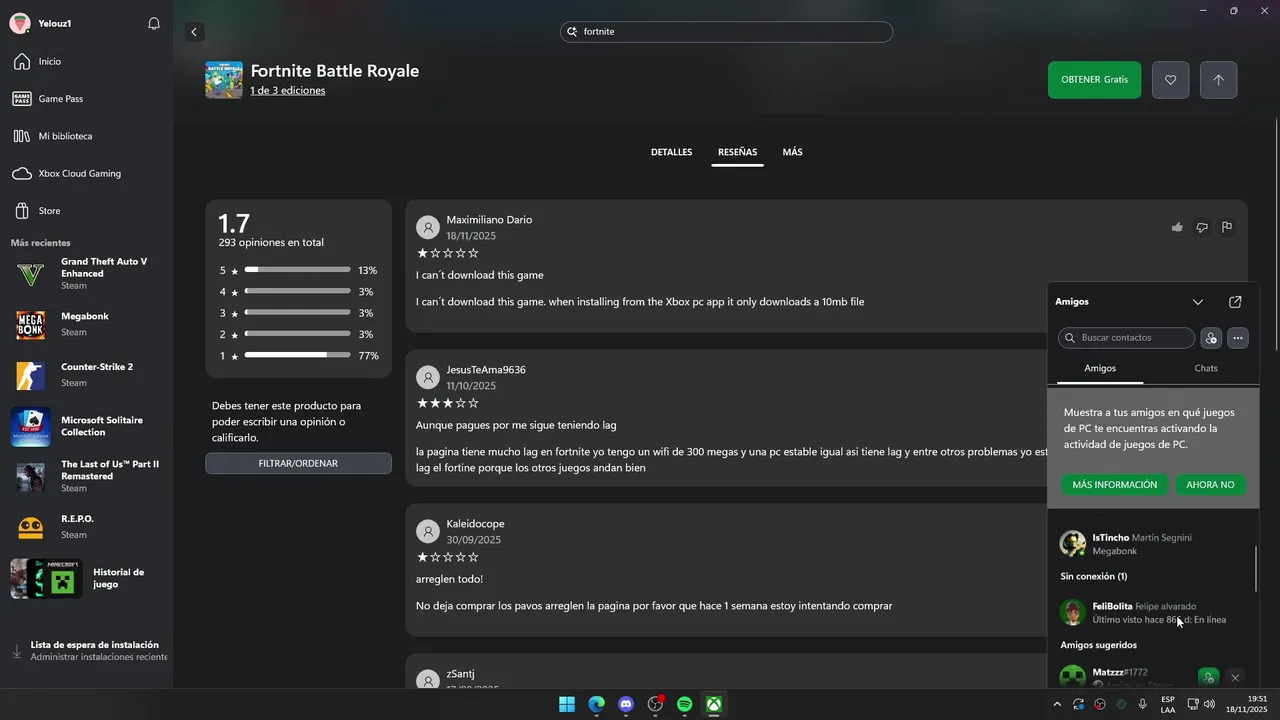This screenshot has height=720, width=1280.
Task: Select the Amigos tab in friends panel
Action: [x=1100, y=369]
